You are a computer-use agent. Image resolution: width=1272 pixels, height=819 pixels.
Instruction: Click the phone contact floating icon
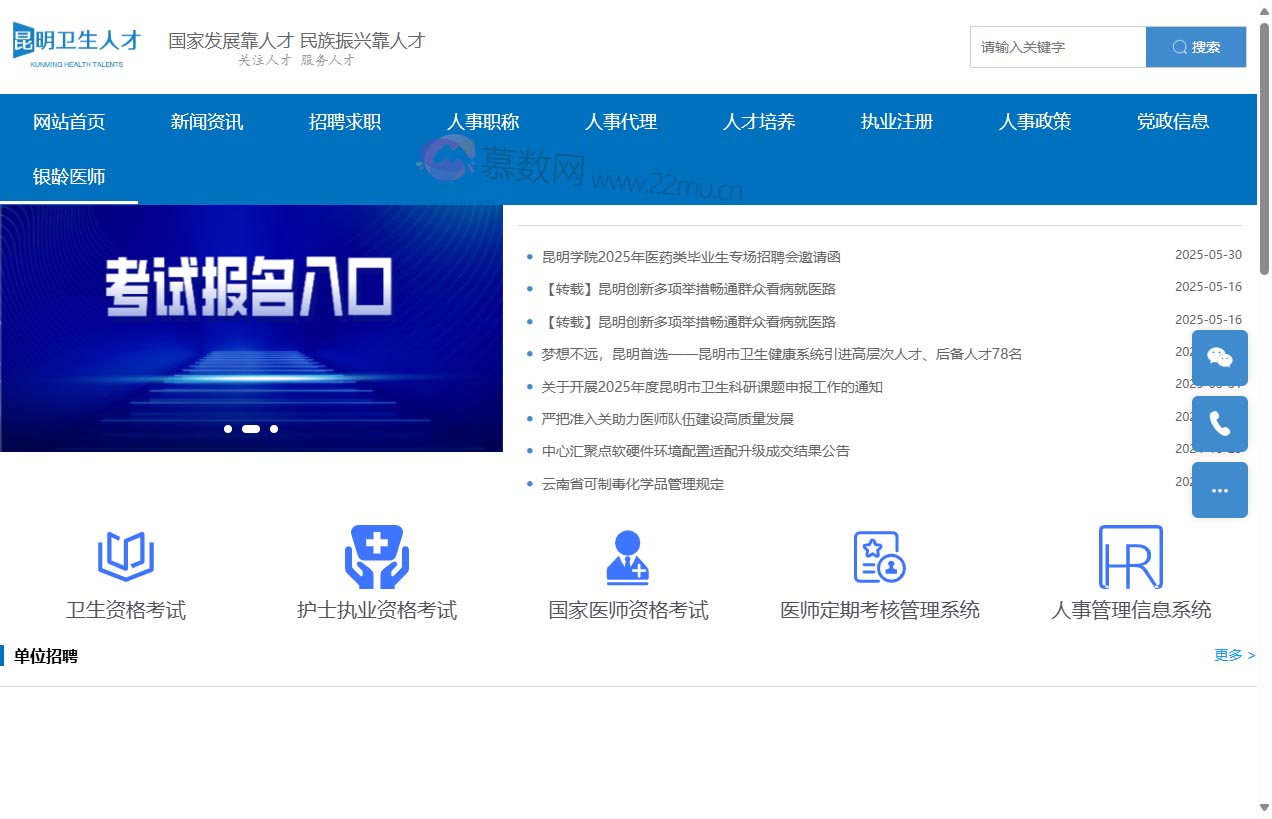pos(1219,423)
